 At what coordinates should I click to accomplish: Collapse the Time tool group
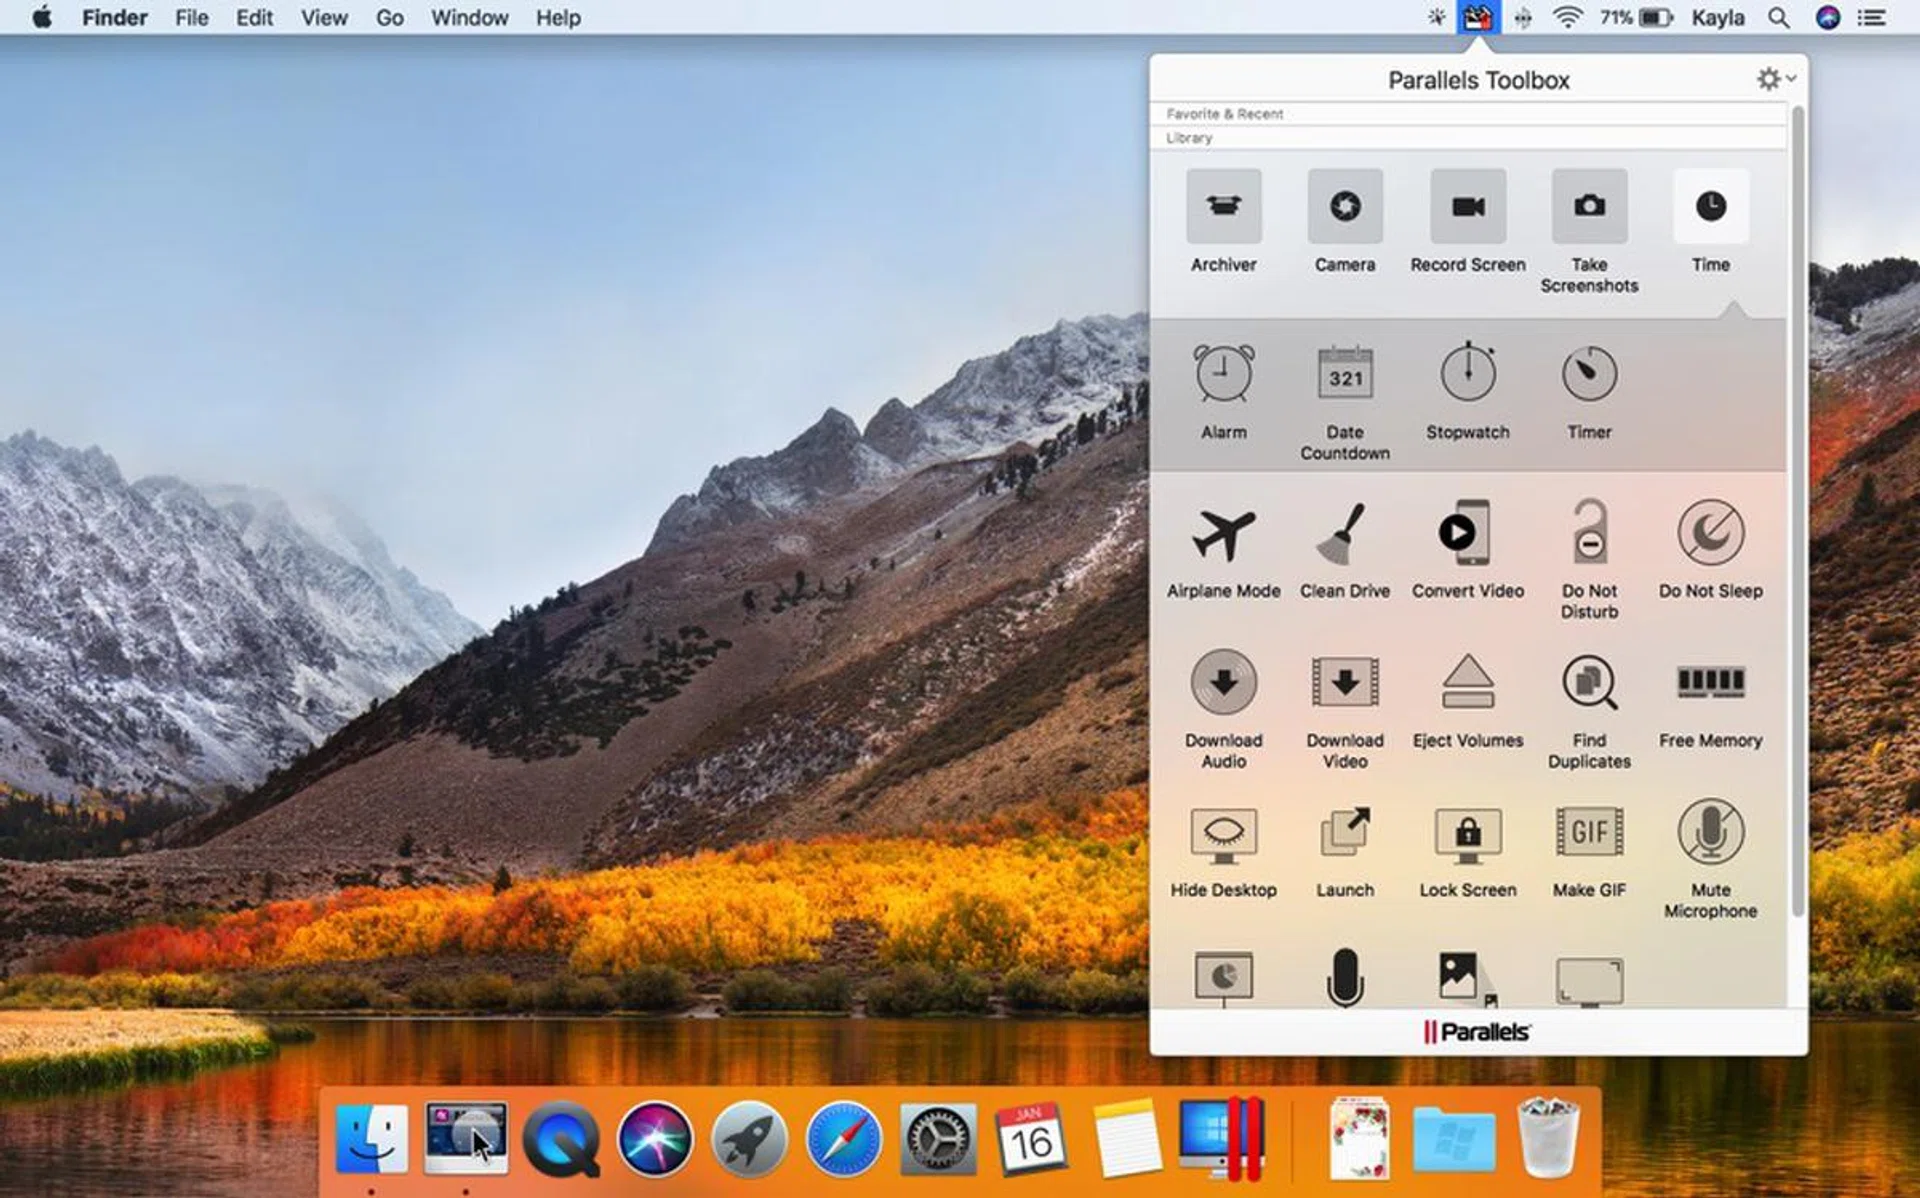coord(1710,207)
